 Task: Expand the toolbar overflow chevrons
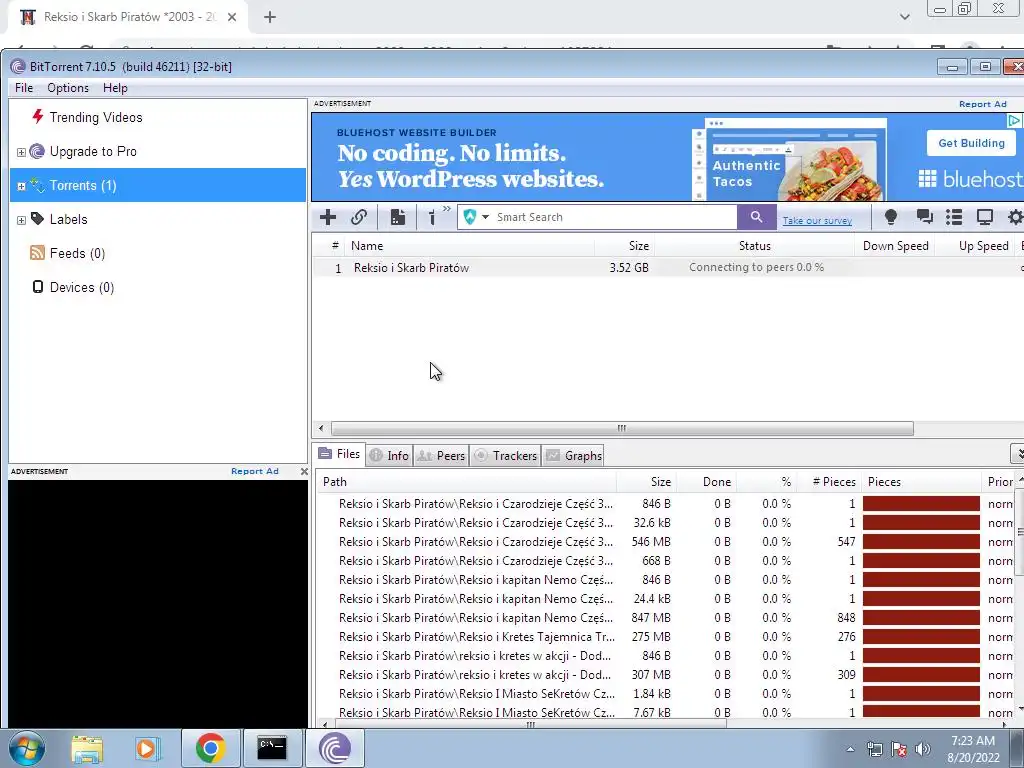tap(447, 209)
